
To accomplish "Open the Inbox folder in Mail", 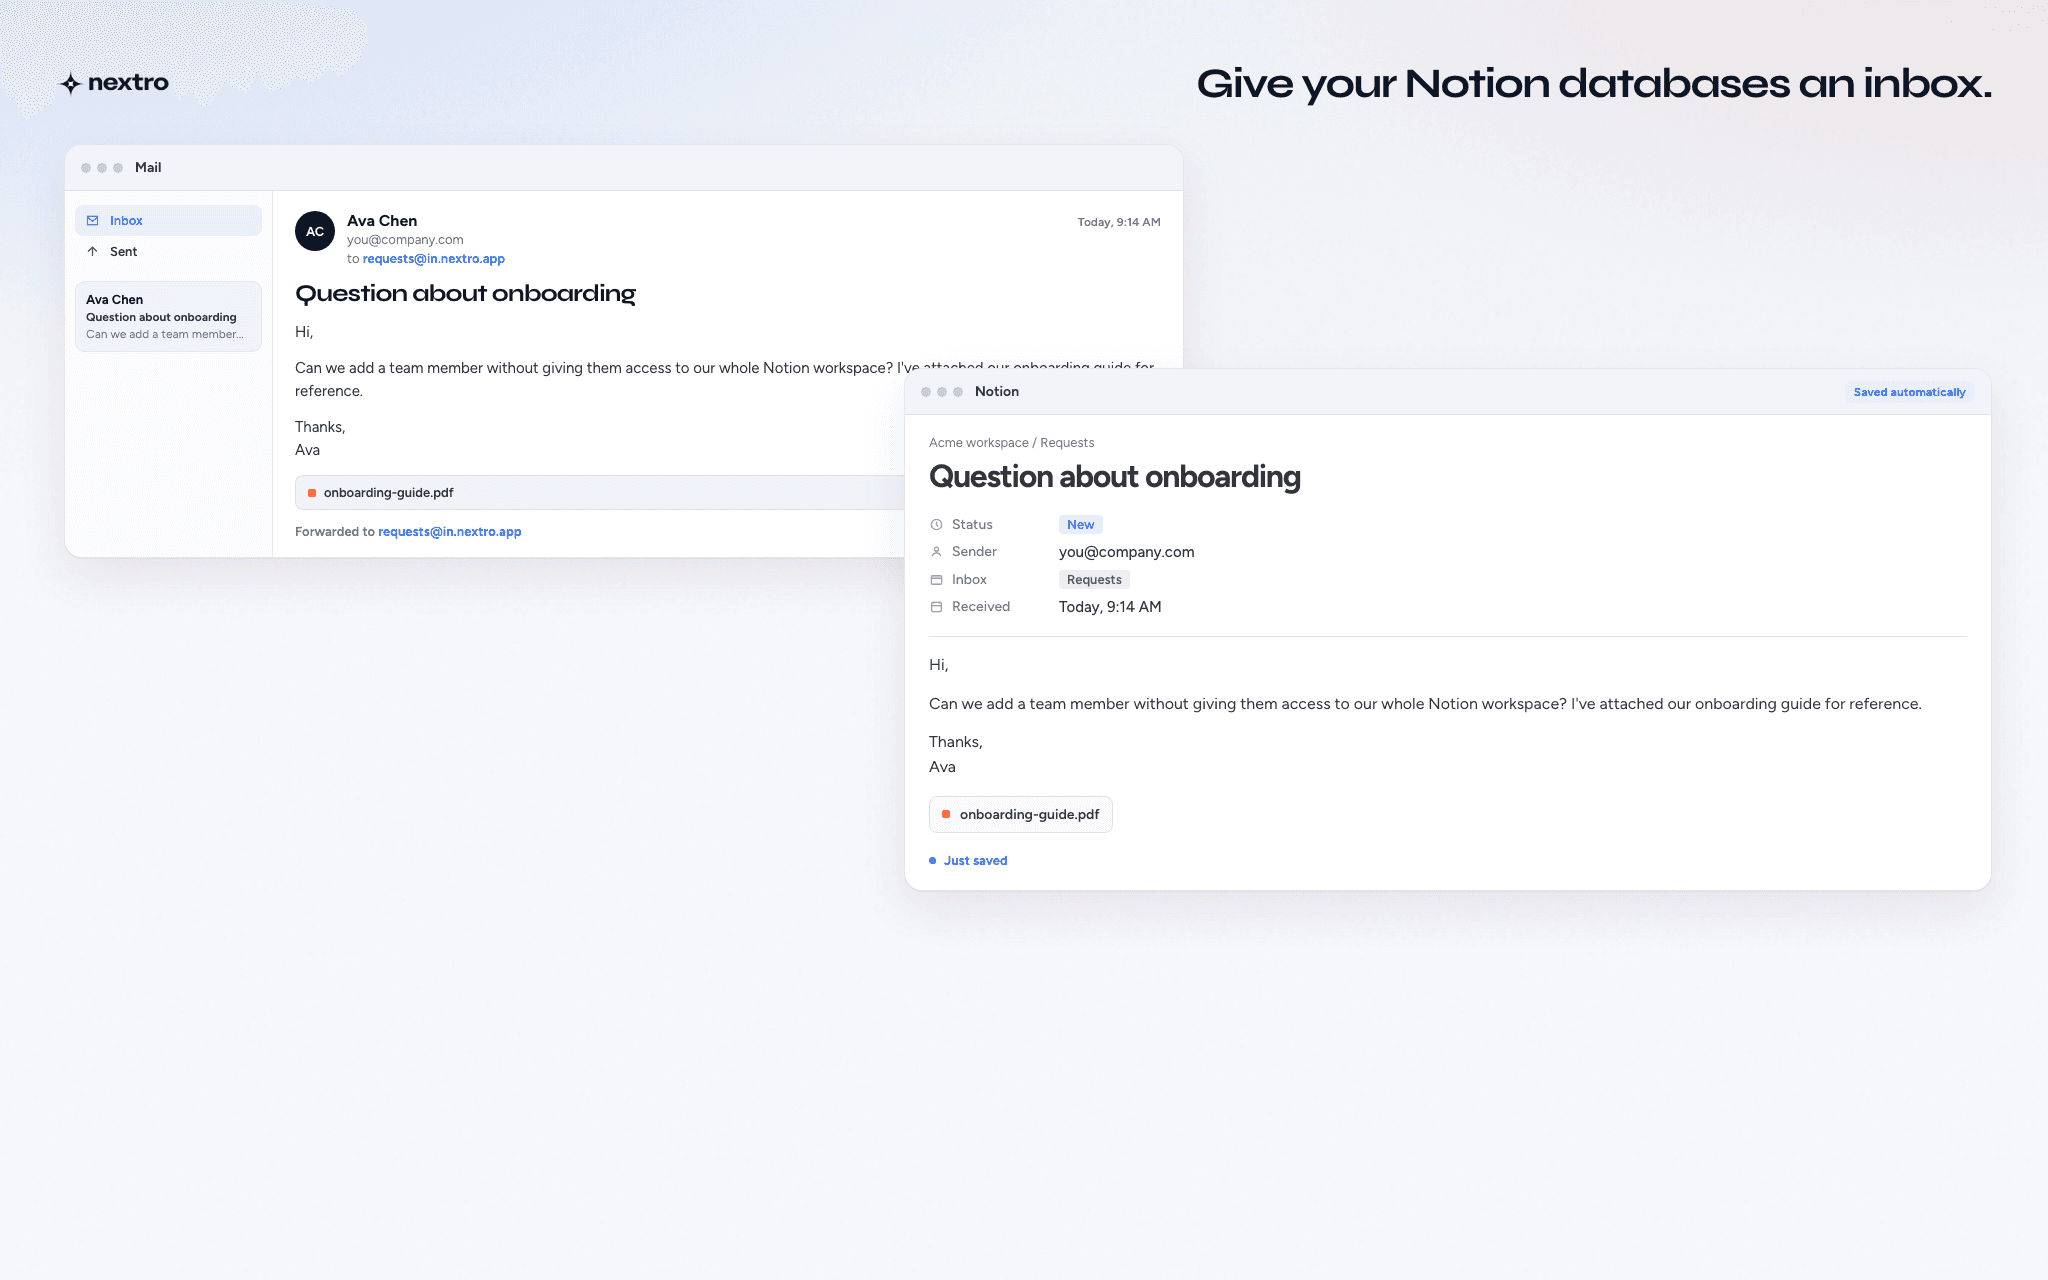I will pyautogui.click(x=168, y=220).
